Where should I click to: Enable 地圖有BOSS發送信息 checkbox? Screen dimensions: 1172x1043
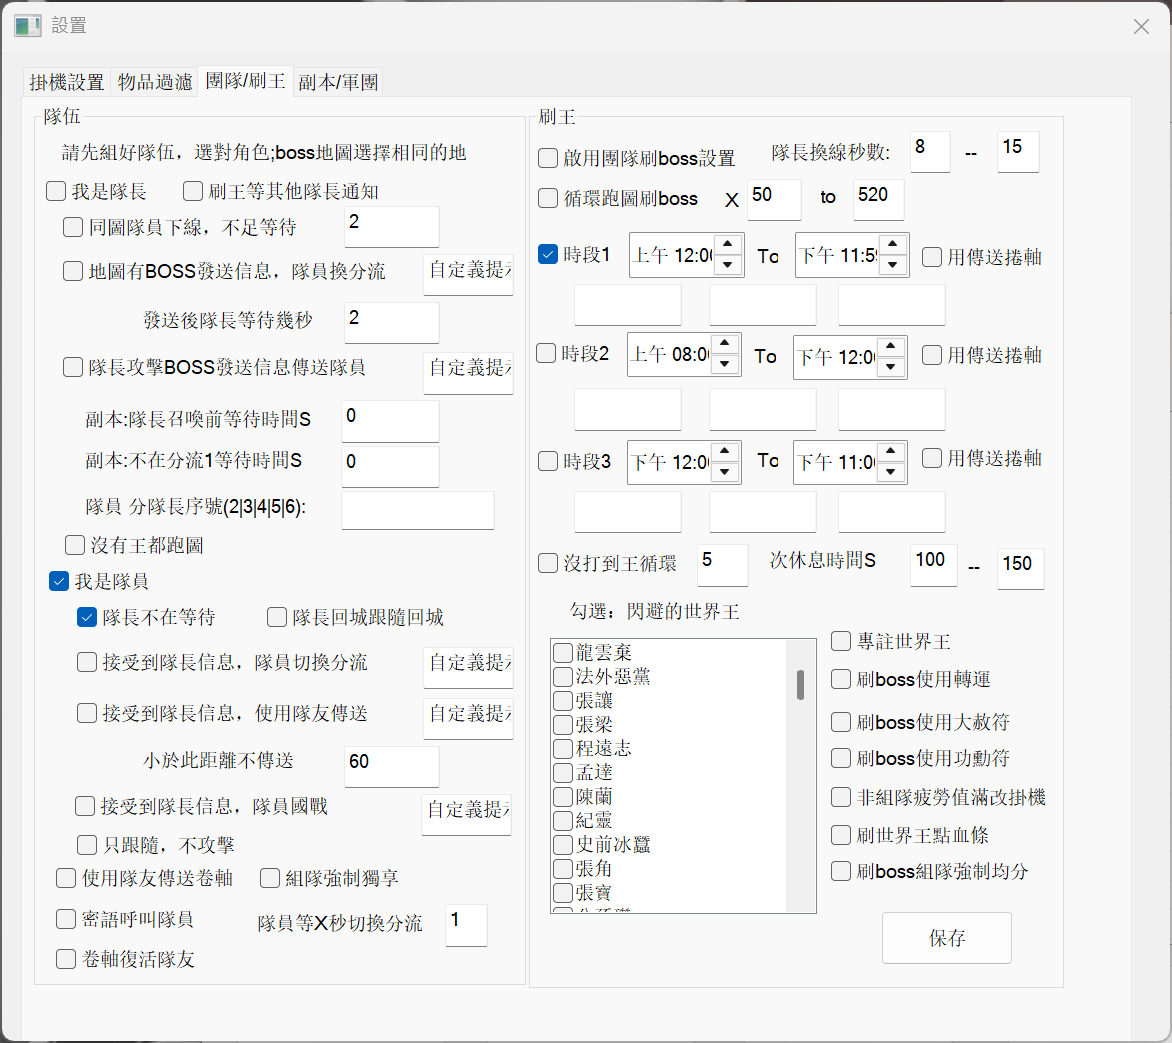click(x=73, y=271)
